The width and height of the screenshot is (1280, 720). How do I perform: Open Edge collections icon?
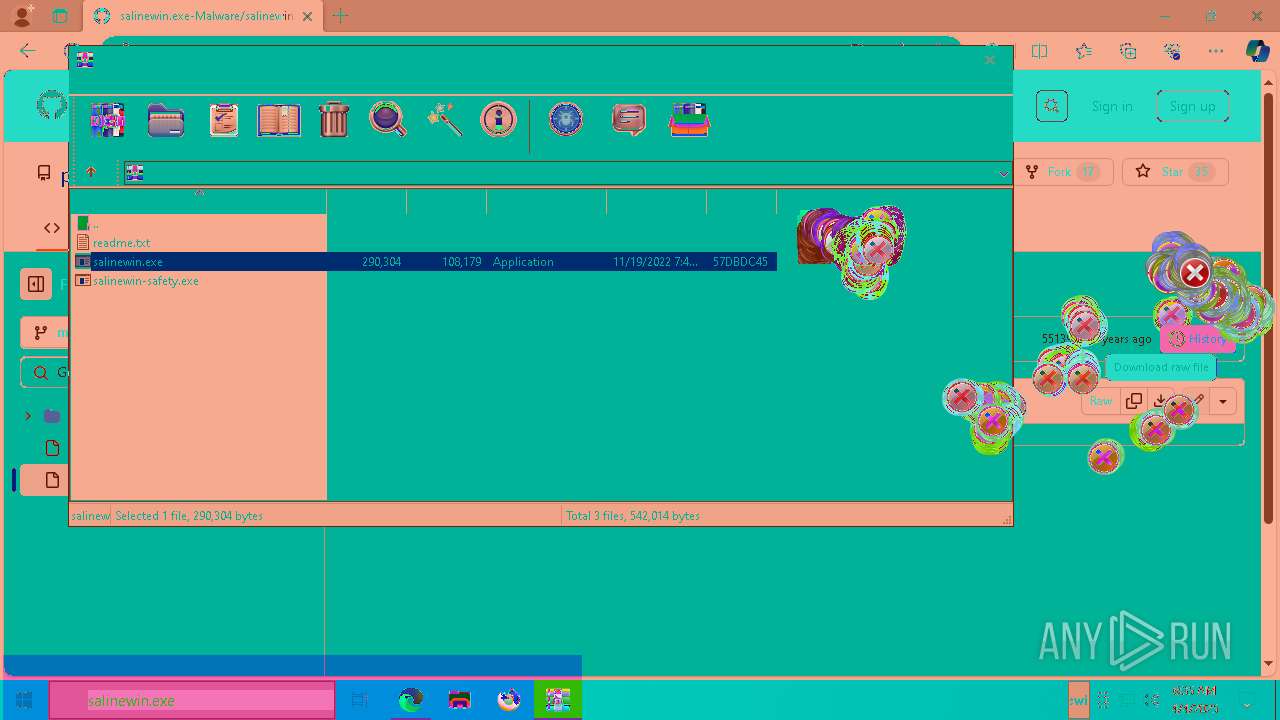click(1128, 51)
